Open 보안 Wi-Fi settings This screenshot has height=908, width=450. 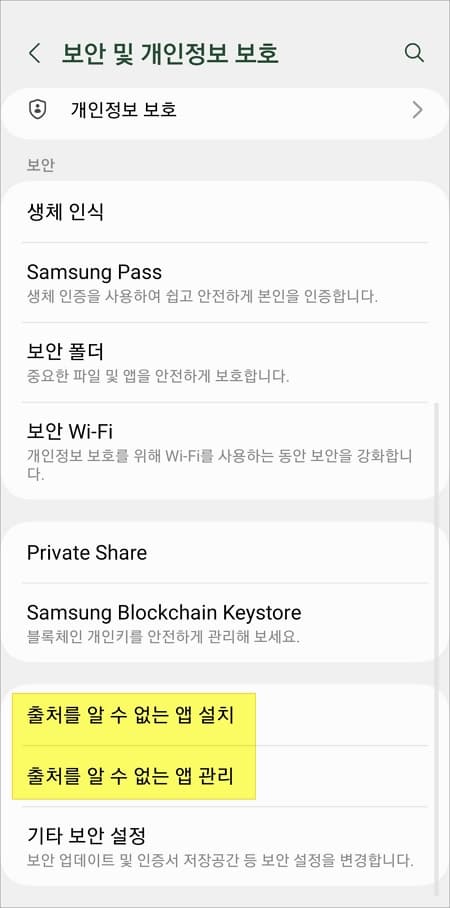tap(225, 452)
